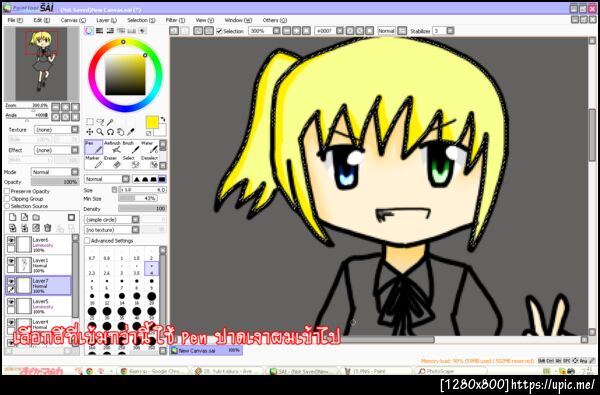Click the navigator preview thumbnail

click(x=41, y=64)
